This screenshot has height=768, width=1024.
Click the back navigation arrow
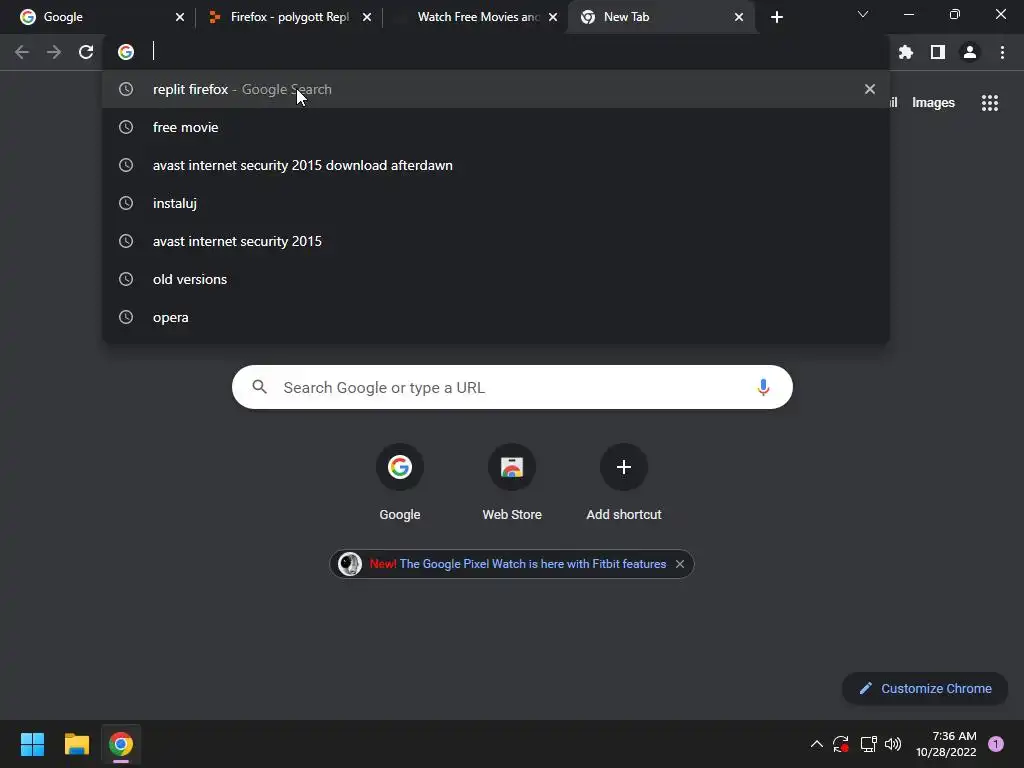pos(22,52)
